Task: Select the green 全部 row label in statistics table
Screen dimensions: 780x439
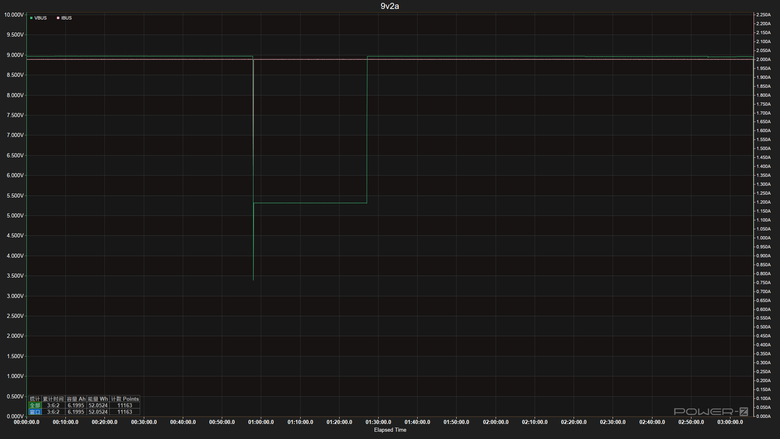Action: pyautogui.click(x=34, y=405)
